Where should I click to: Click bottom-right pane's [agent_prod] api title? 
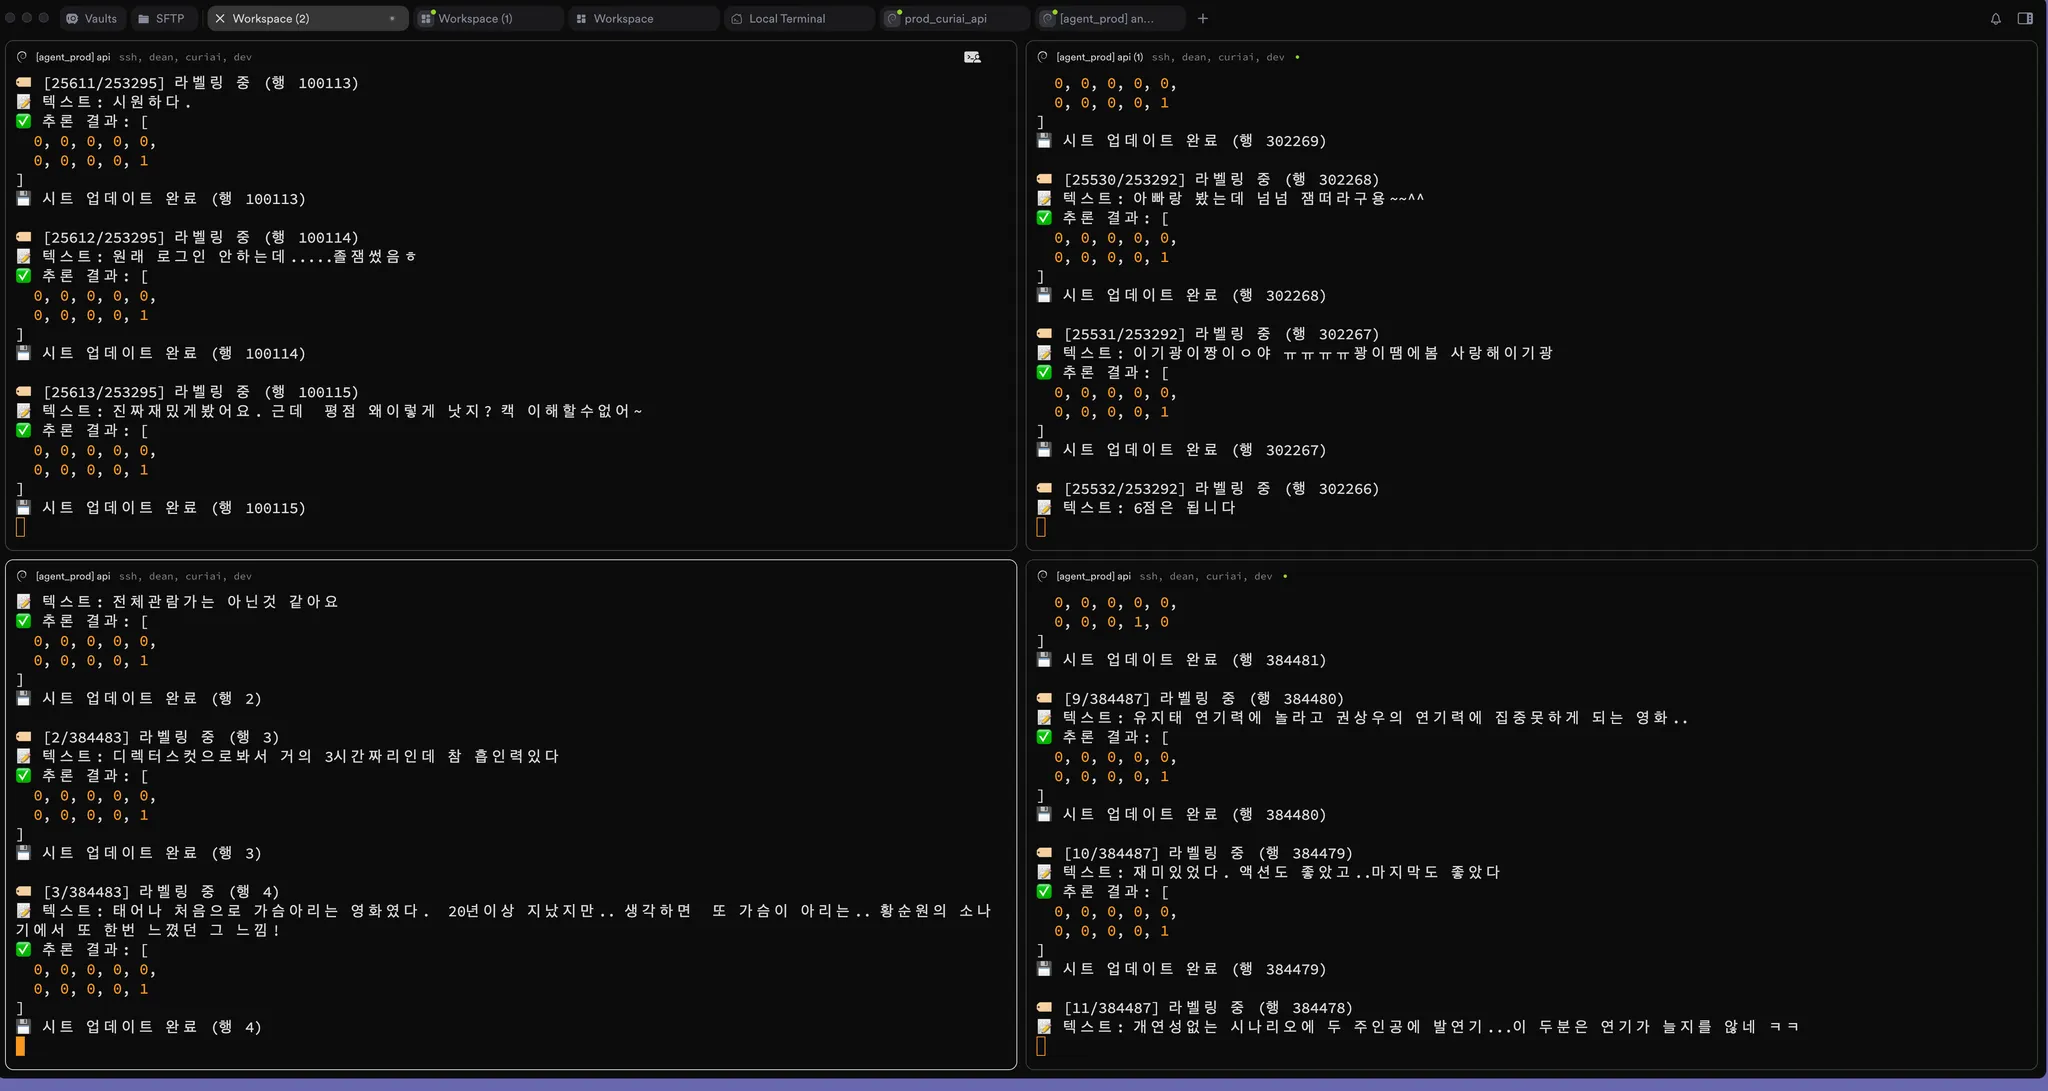(x=1093, y=576)
